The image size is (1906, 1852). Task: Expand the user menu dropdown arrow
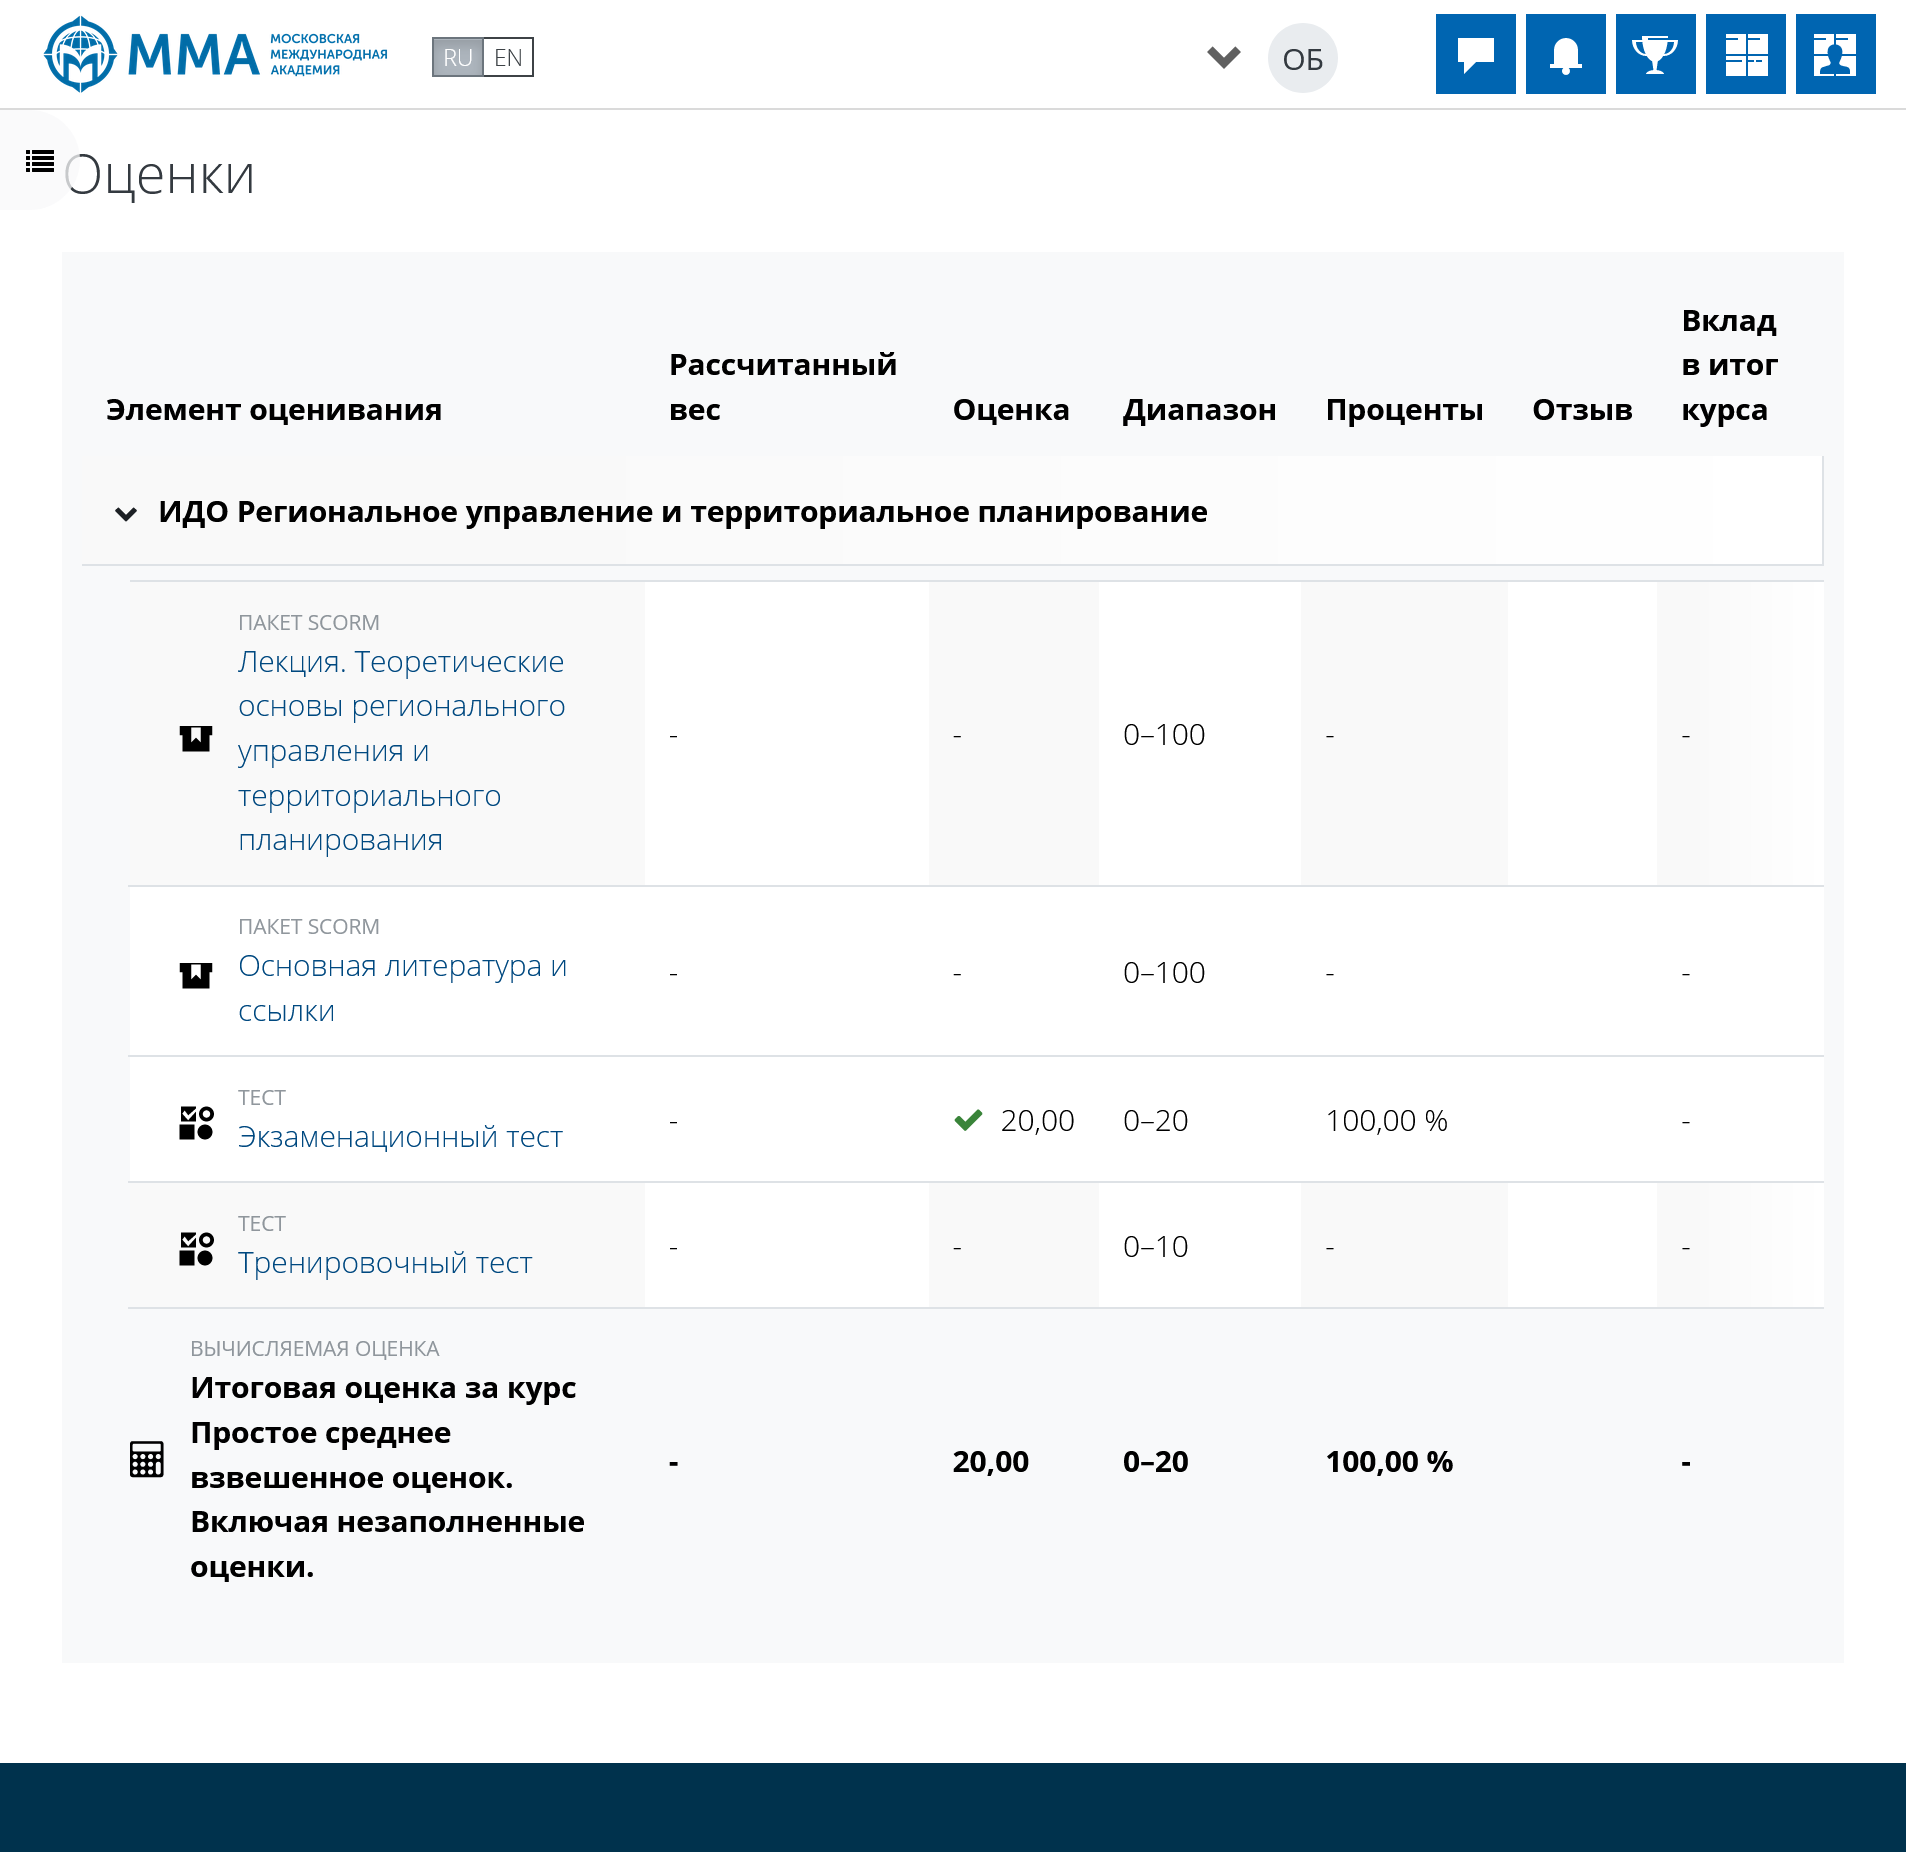pyautogui.click(x=1223, y=57)
